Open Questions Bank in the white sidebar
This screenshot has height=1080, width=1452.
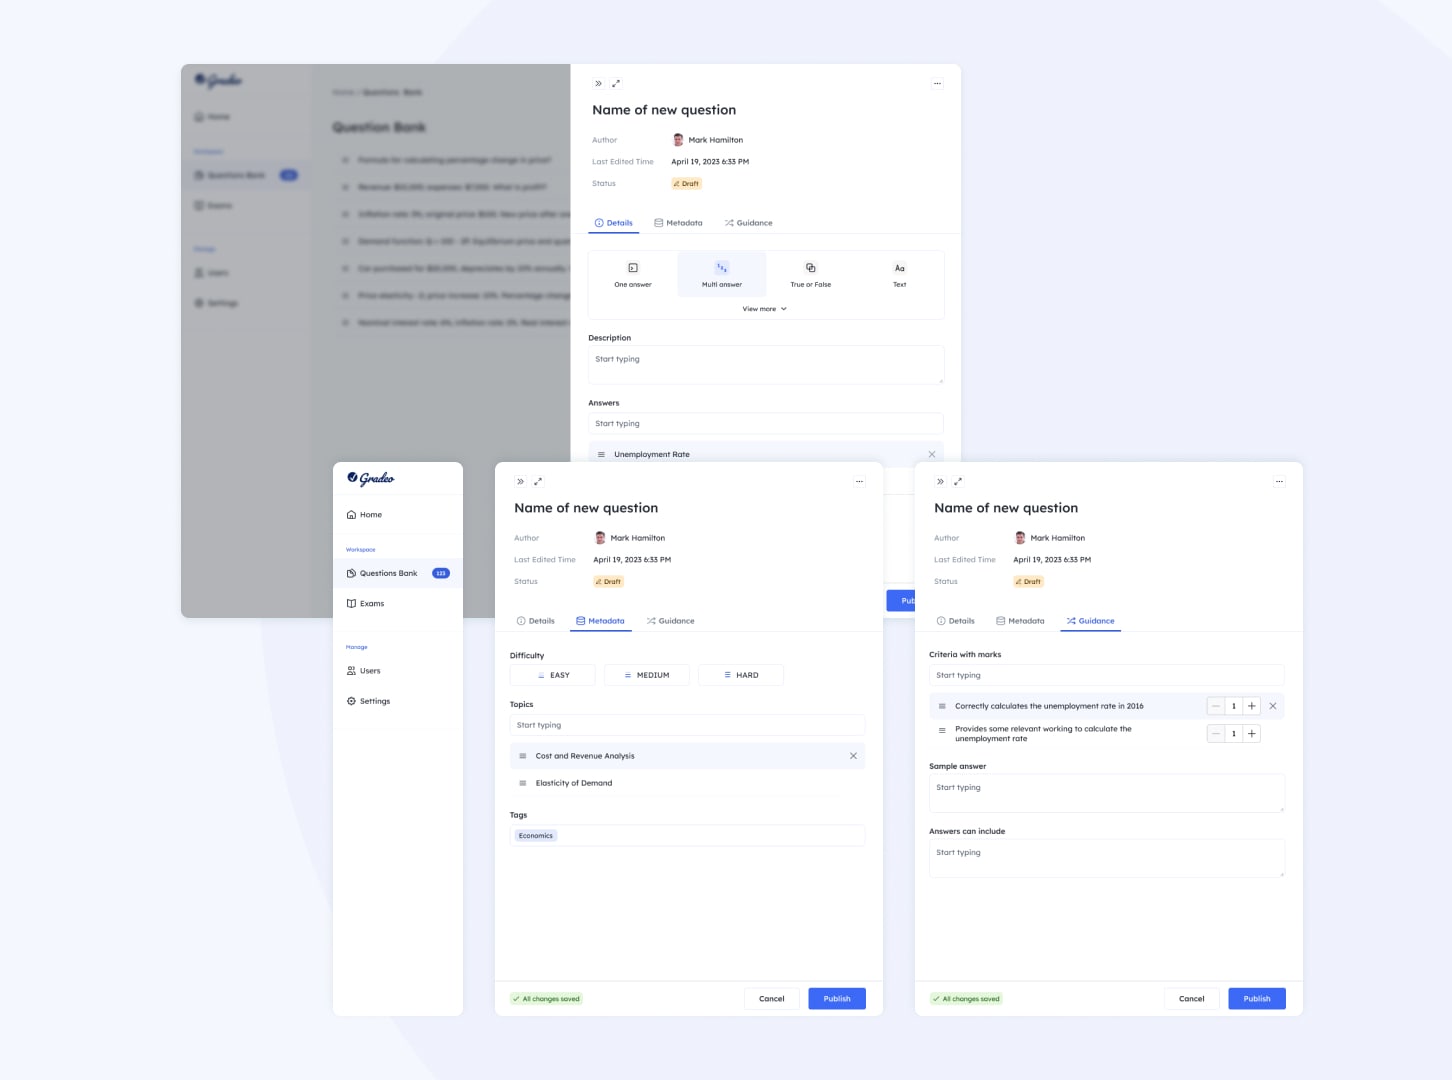point(398,573)
